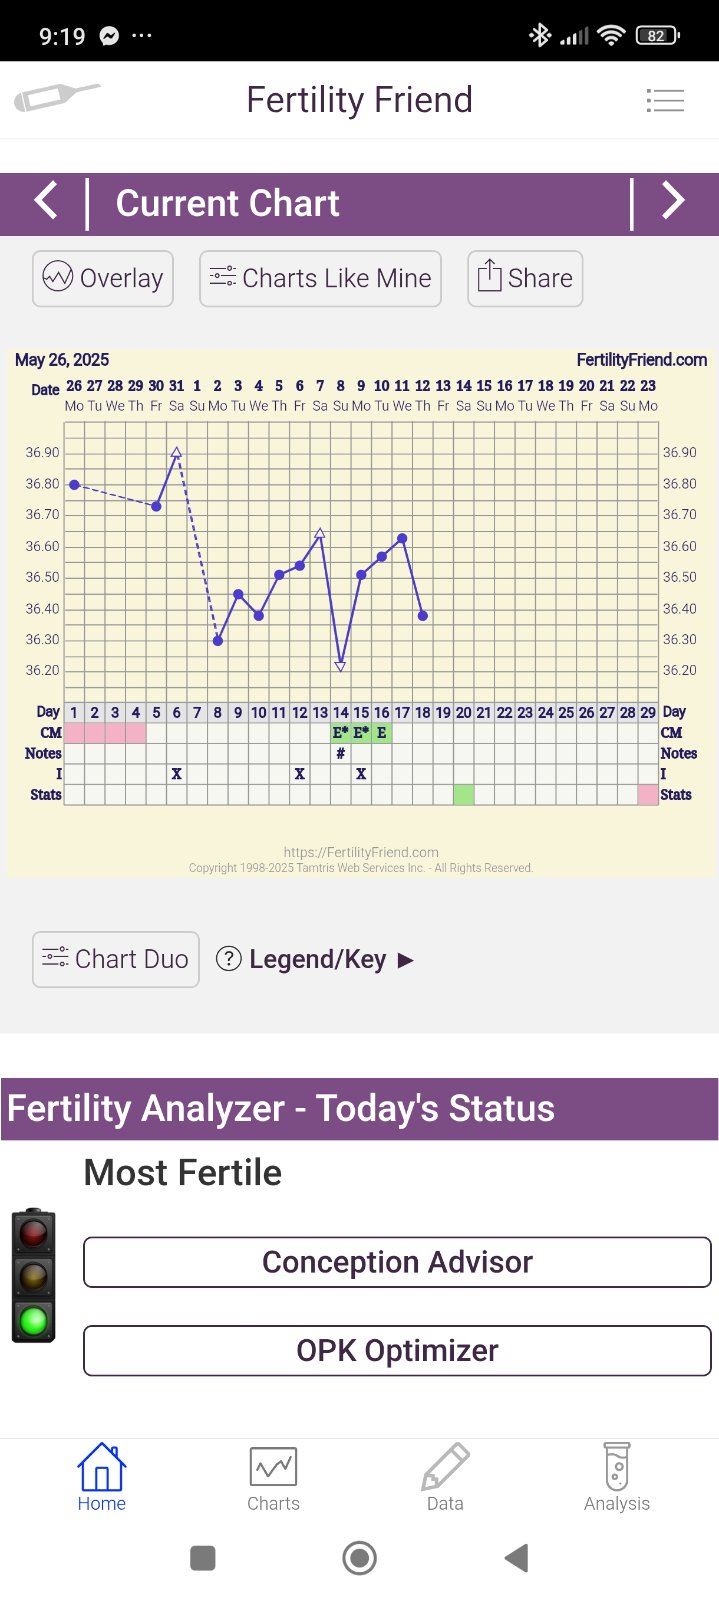Share the current chart

(525, 278)
